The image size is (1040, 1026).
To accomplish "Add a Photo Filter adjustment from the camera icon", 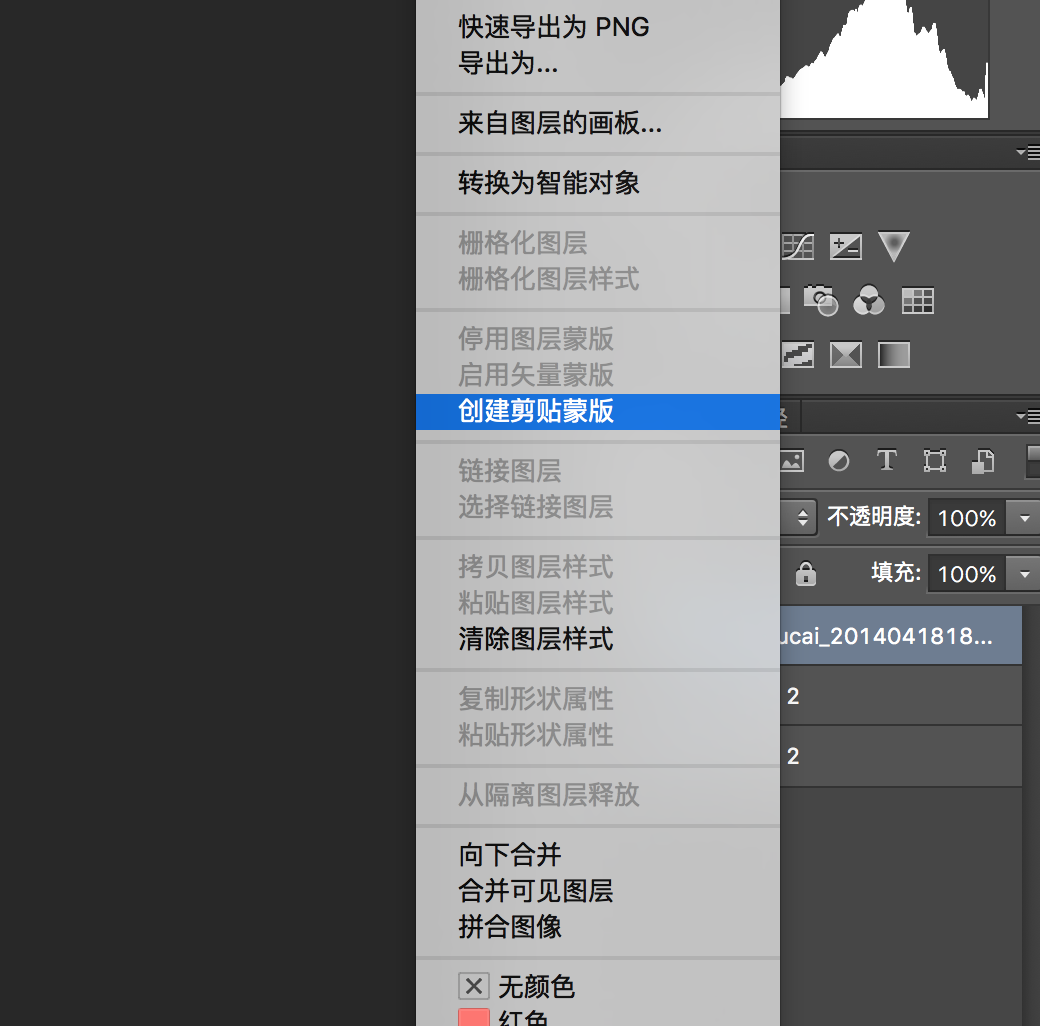I will click(821, 300).
